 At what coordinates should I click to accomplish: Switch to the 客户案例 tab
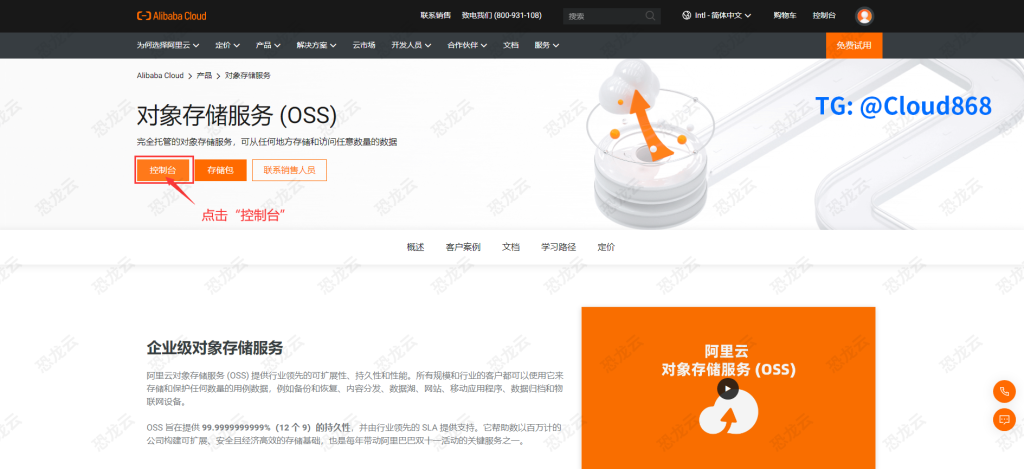(463, 247)
